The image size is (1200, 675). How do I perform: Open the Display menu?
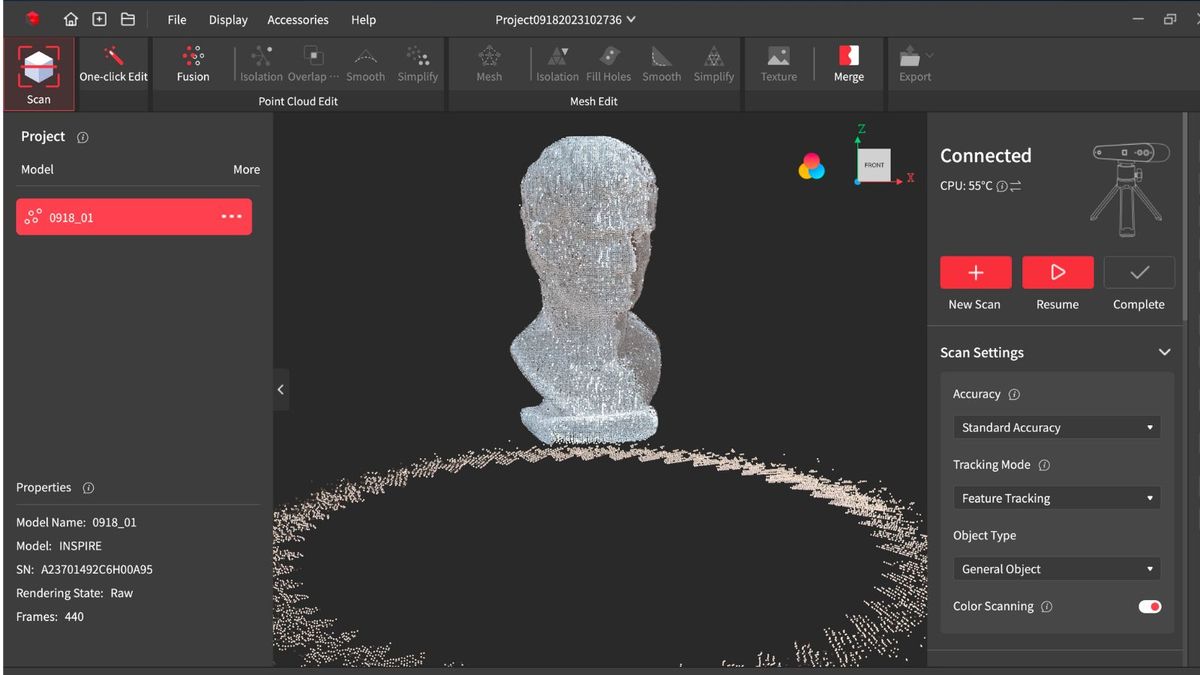(x=228, y=18)
